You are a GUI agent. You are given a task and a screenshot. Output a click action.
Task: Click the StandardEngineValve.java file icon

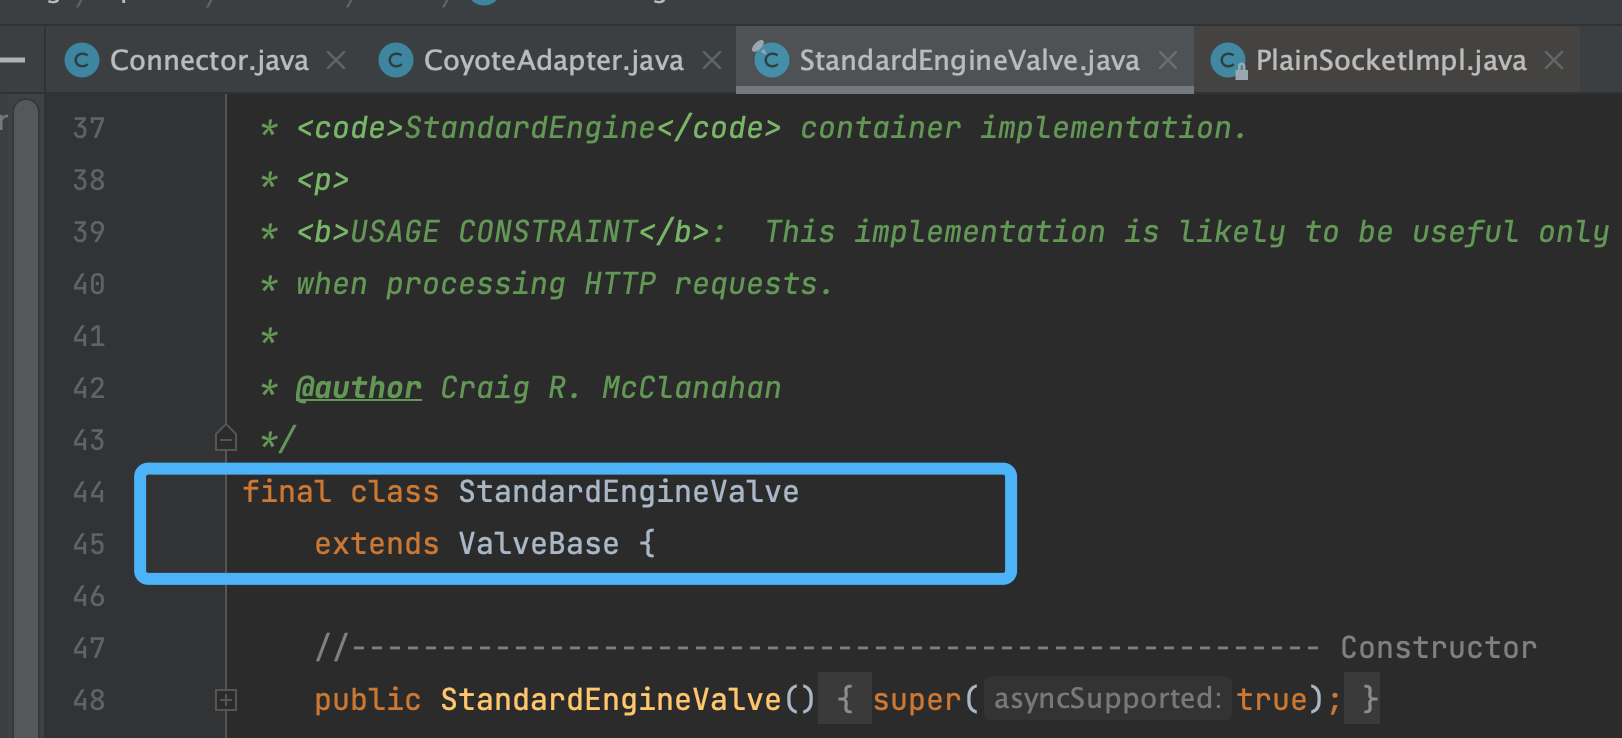771,61
